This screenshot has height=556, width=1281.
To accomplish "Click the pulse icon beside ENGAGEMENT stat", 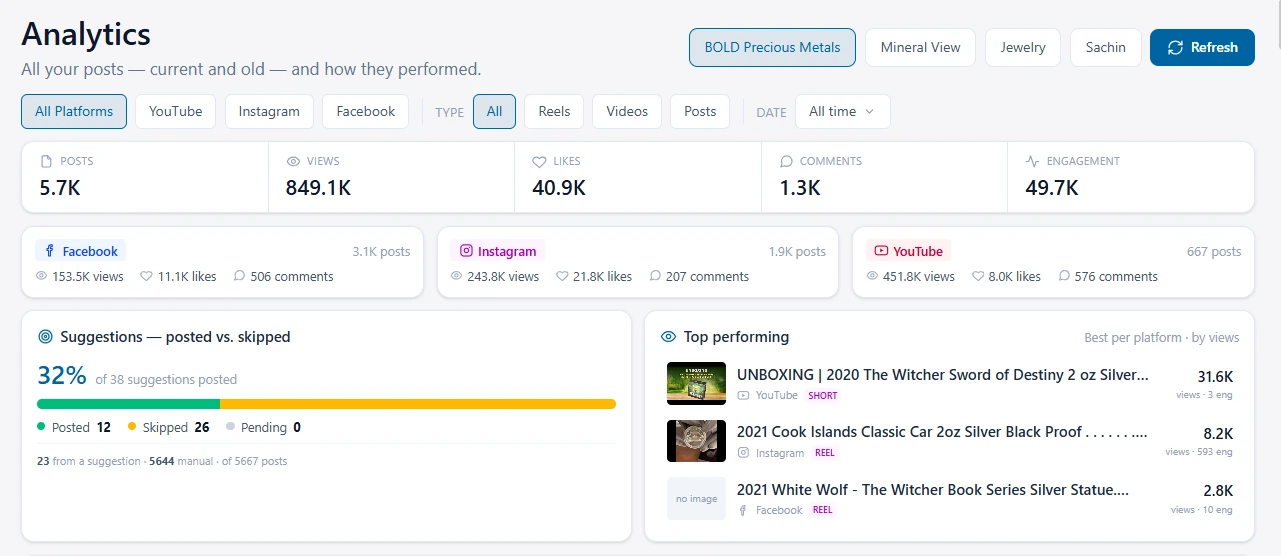I will click(1033, 161).
